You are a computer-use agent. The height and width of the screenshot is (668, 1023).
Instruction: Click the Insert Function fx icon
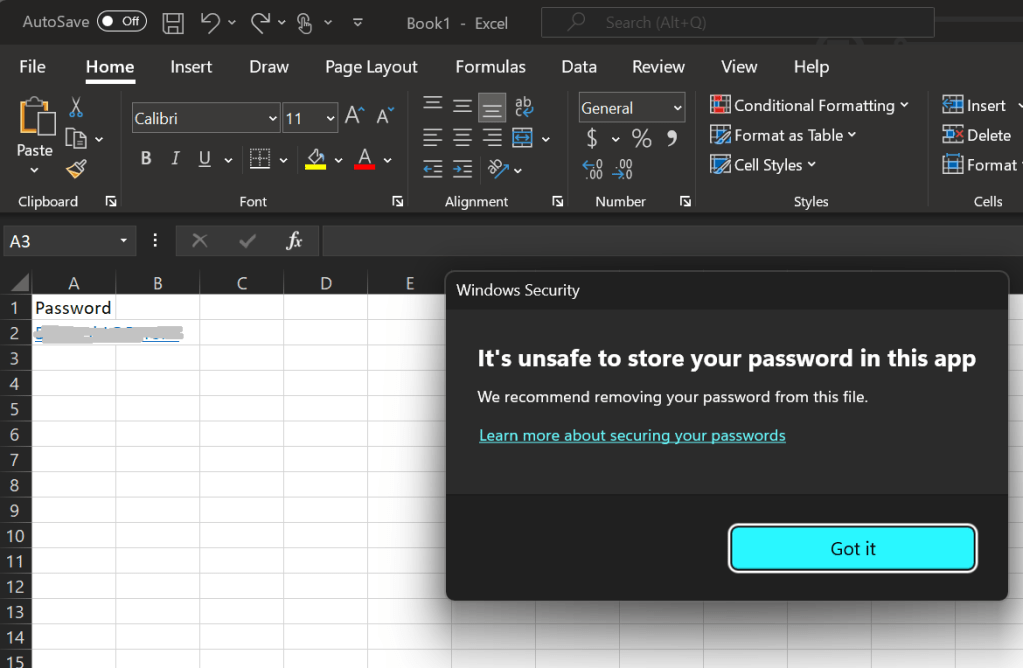pos(294,241)
